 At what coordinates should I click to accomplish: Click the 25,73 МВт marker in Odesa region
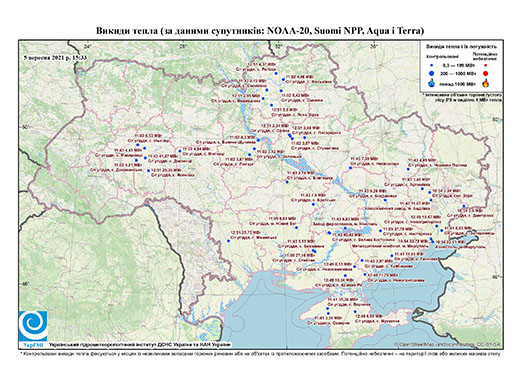229,241
